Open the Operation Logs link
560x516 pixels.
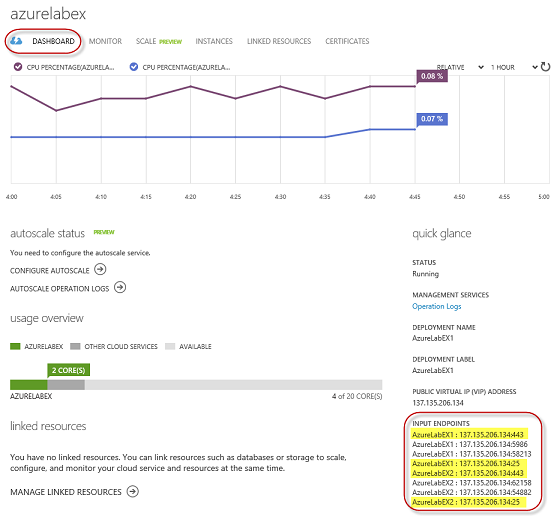pyautogui.click(x=436, y=306)
